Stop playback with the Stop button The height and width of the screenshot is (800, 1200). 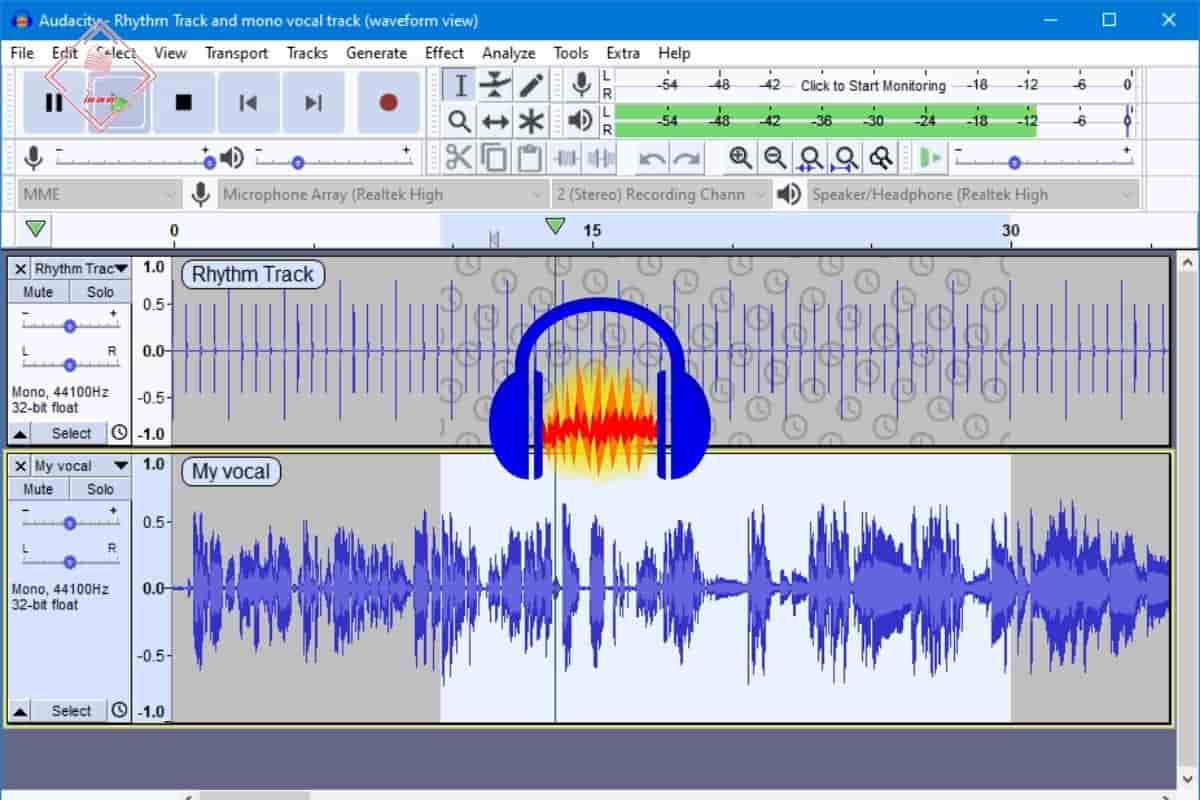point(183,103)
